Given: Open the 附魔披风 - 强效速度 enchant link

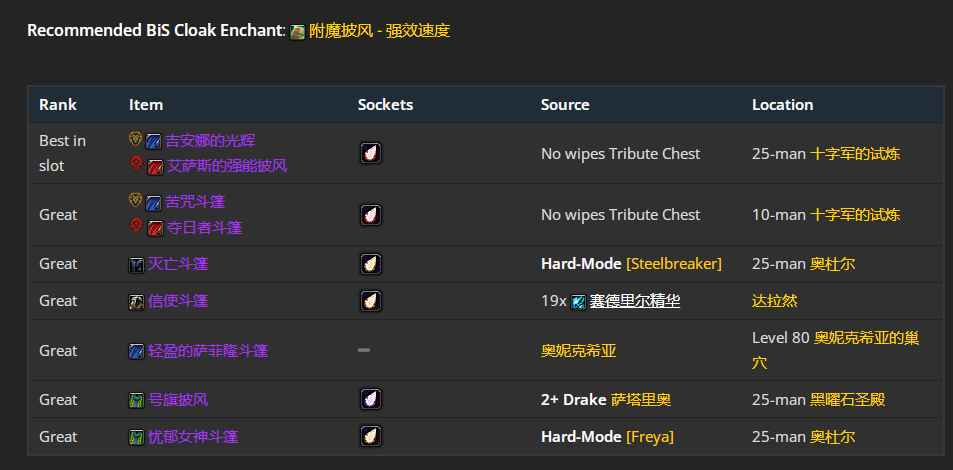Looking at the screenshot, I should click(x=380, y=31).
